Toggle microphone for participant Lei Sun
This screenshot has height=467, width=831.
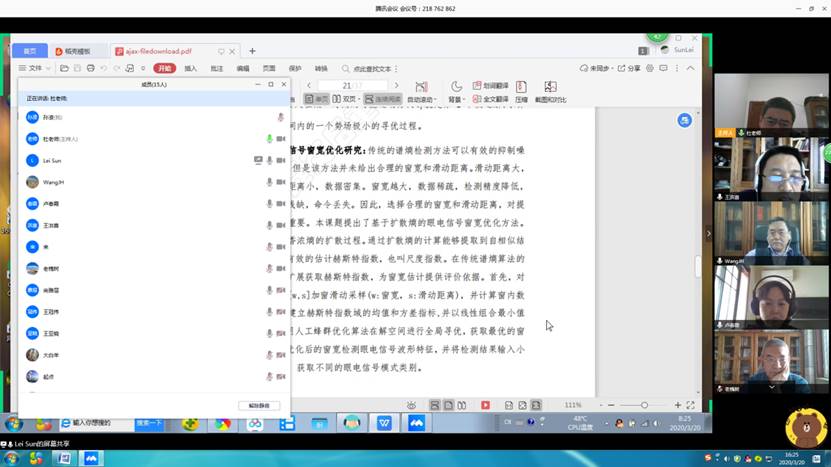pyautogui.click(x=270, y=160)
